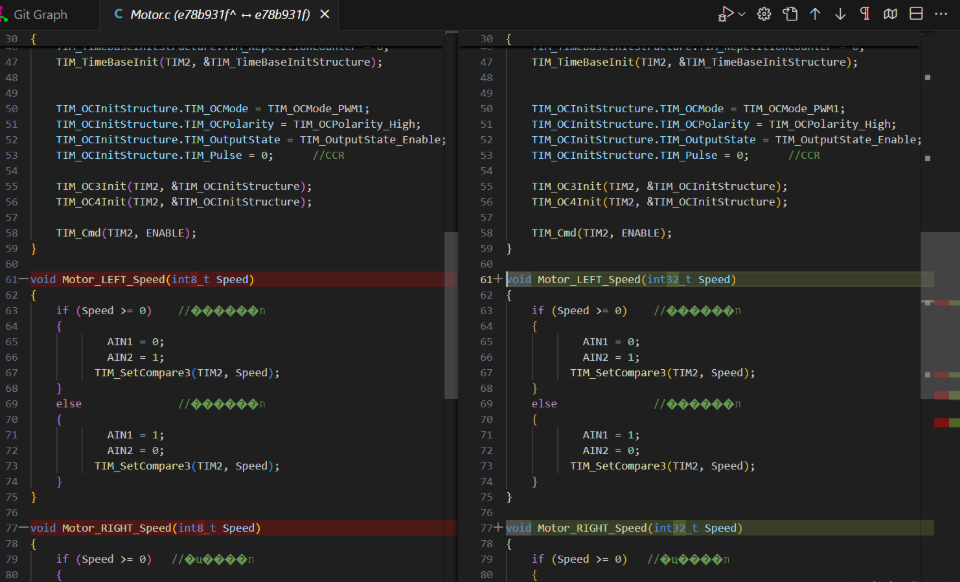960x582 pixels.
Task: Switch to the Git Graph tab
Action: point(40,15)
